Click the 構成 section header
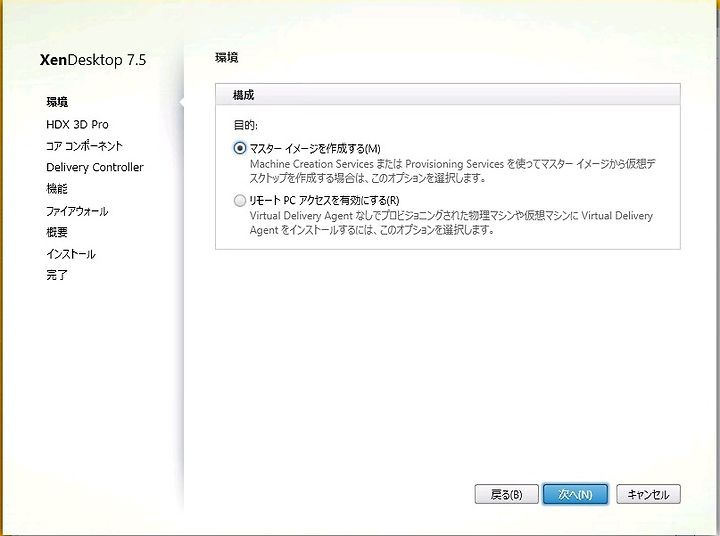Viewport: 720px width, 536px height. point(448,95)
